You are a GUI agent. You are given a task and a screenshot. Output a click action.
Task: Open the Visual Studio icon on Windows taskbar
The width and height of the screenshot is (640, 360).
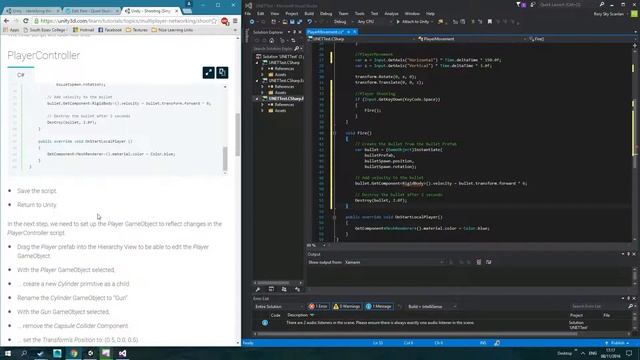pos(122,353)
